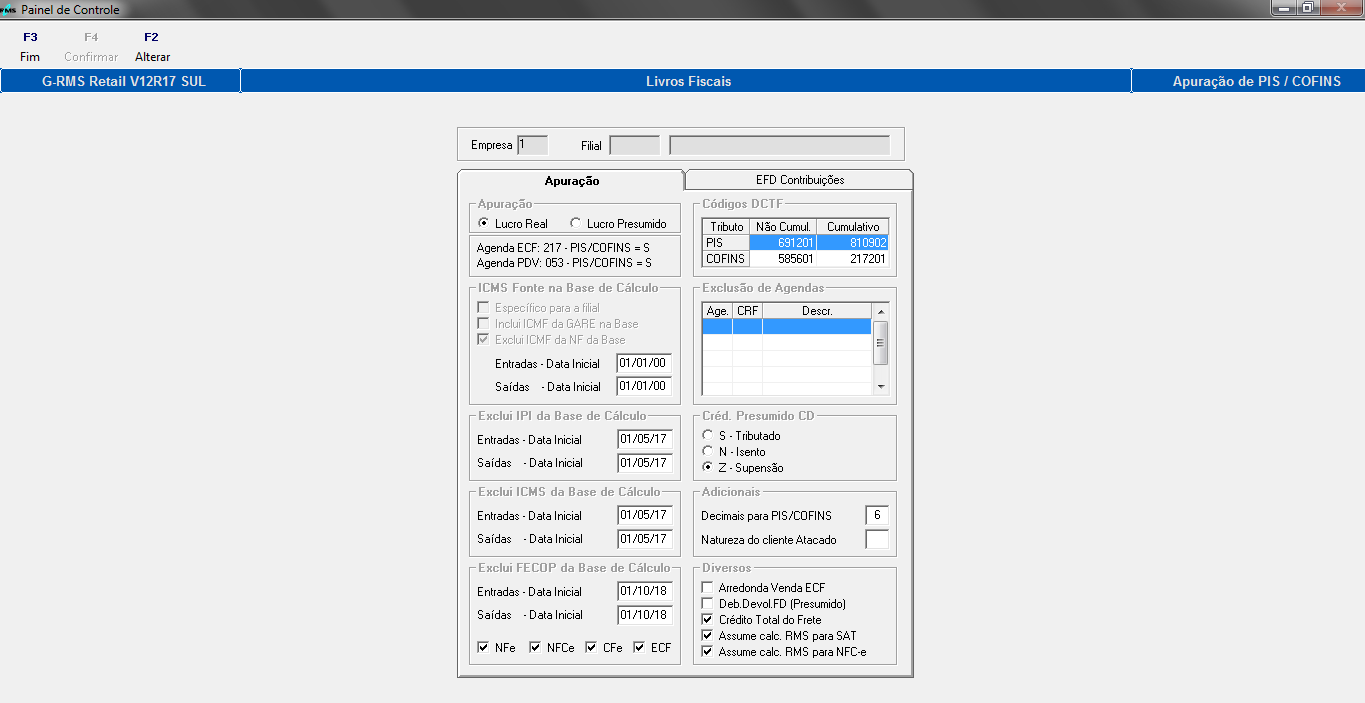Screen dimensions: 1365x703
Task: Select COFINS Não Cumul. cell 585601
Action: tap(783, 258)
